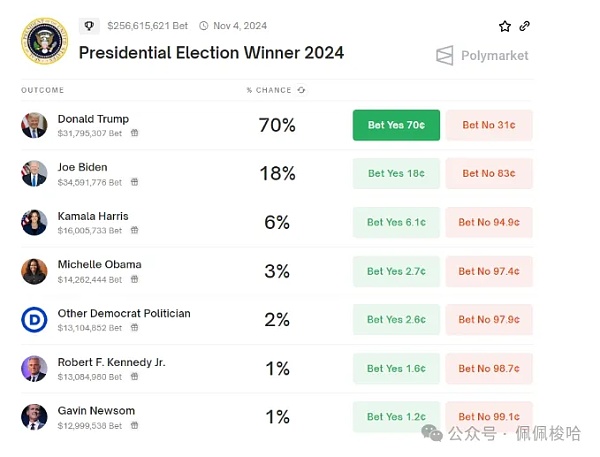Click the trophy icon near bet total

(x=89, y=26)
